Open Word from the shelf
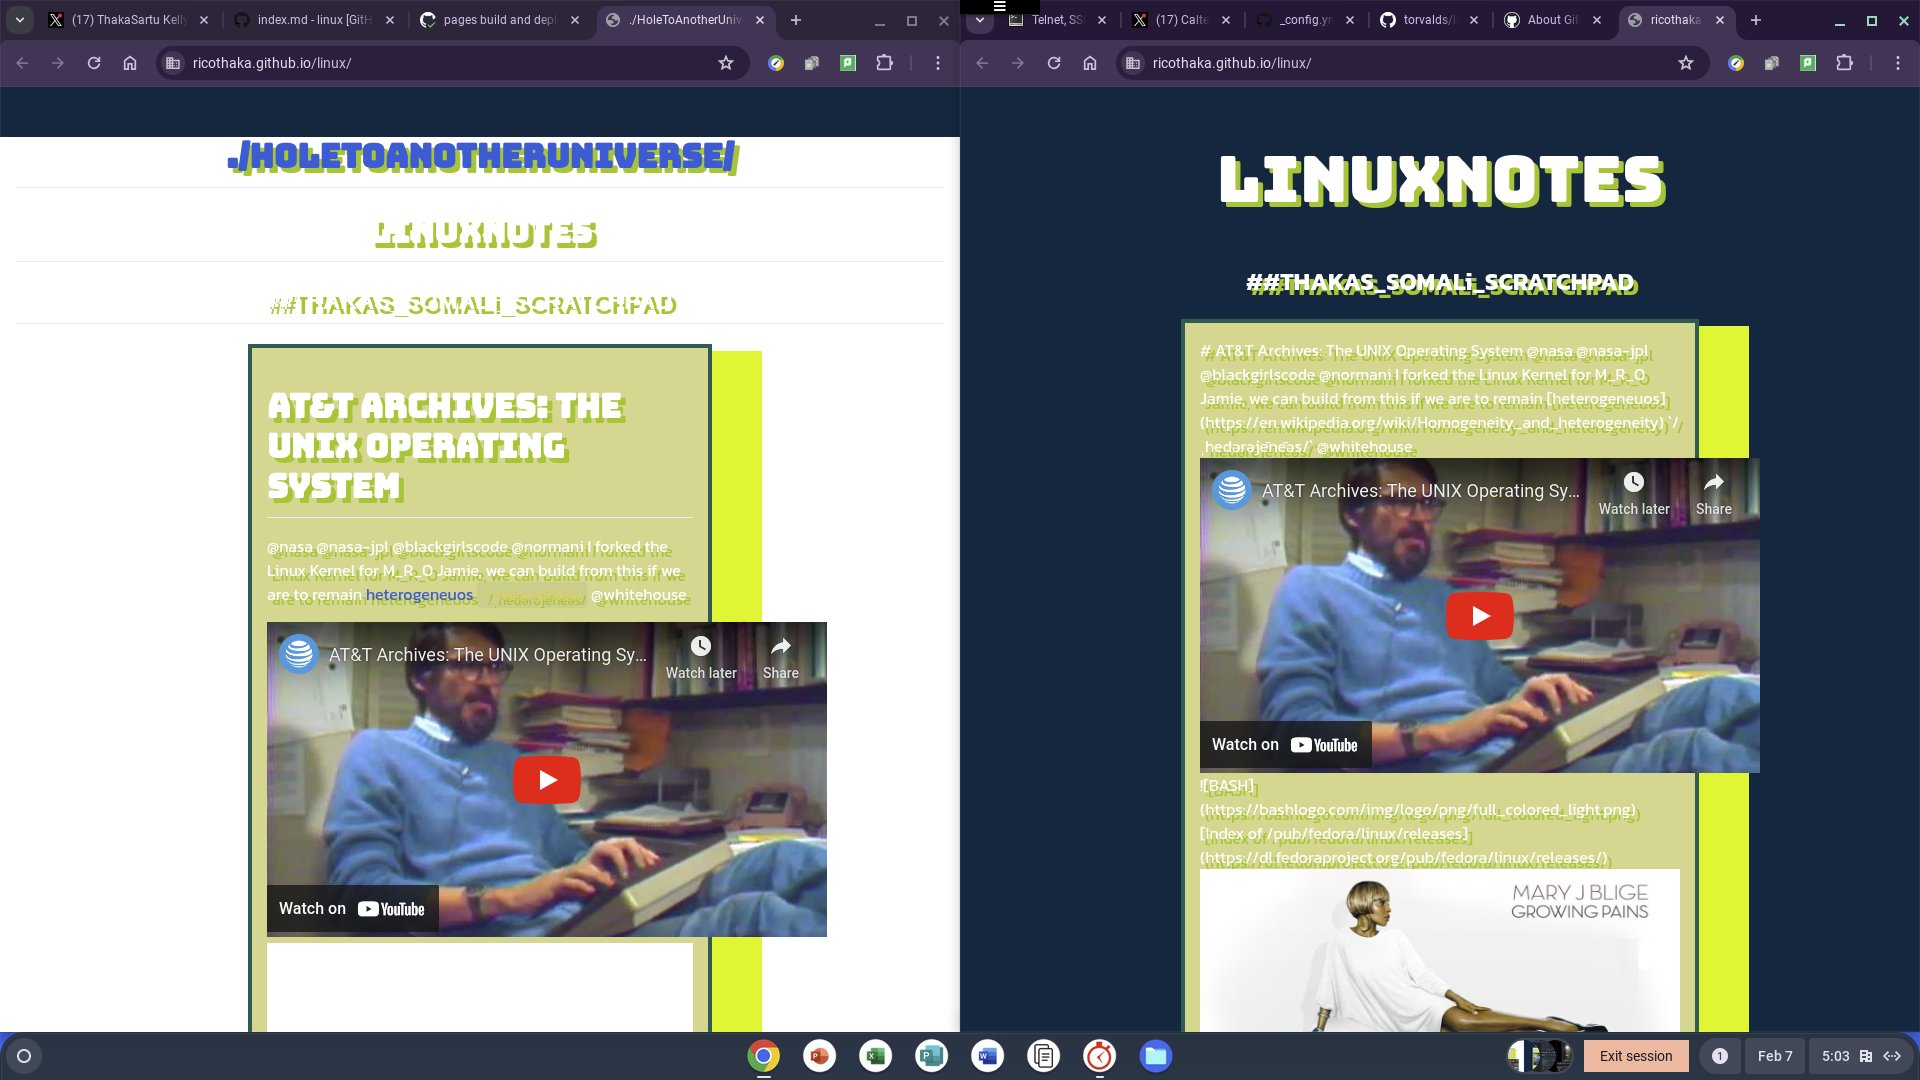 [987, 1056]
